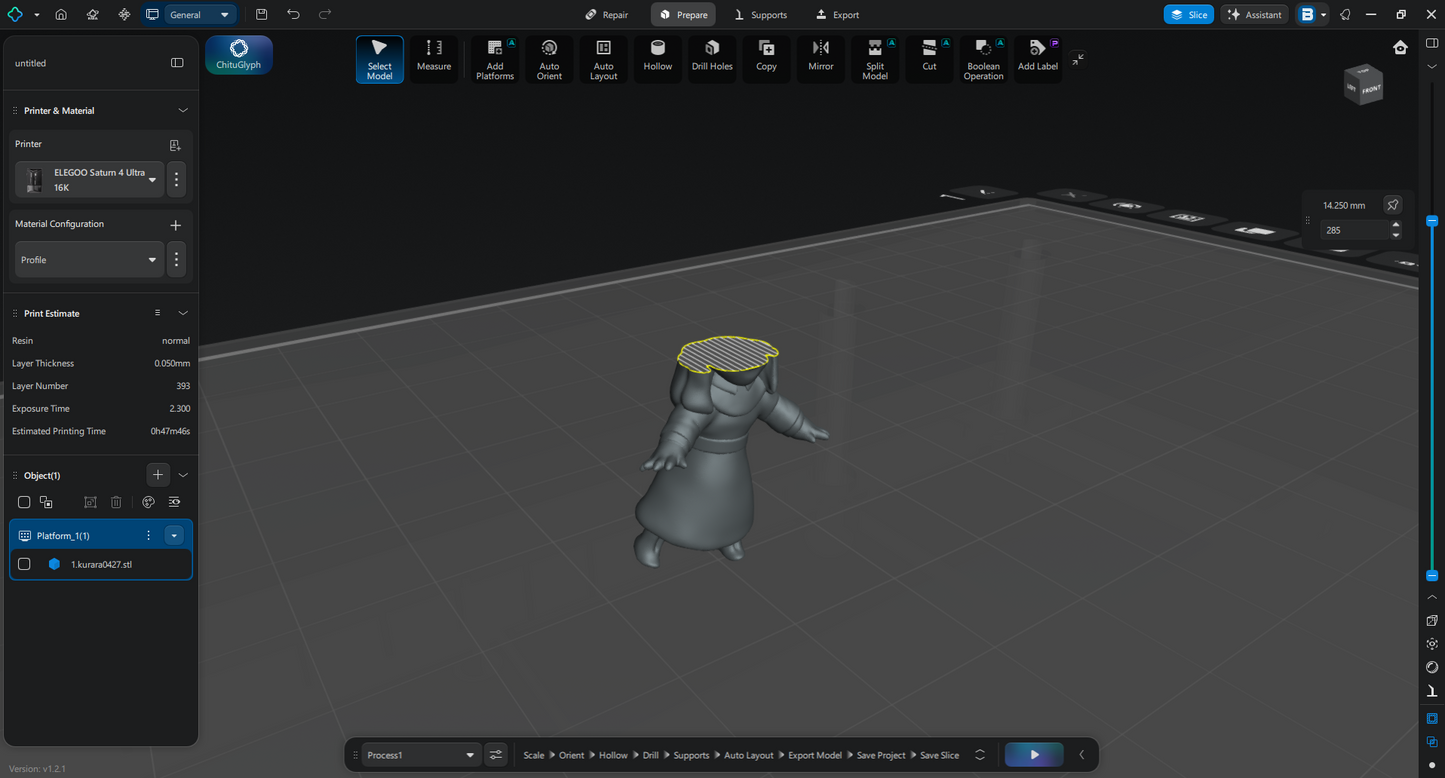Reset the view with the home-eye icon
The image size is (1445, 778).
(x=1400, y=47)
